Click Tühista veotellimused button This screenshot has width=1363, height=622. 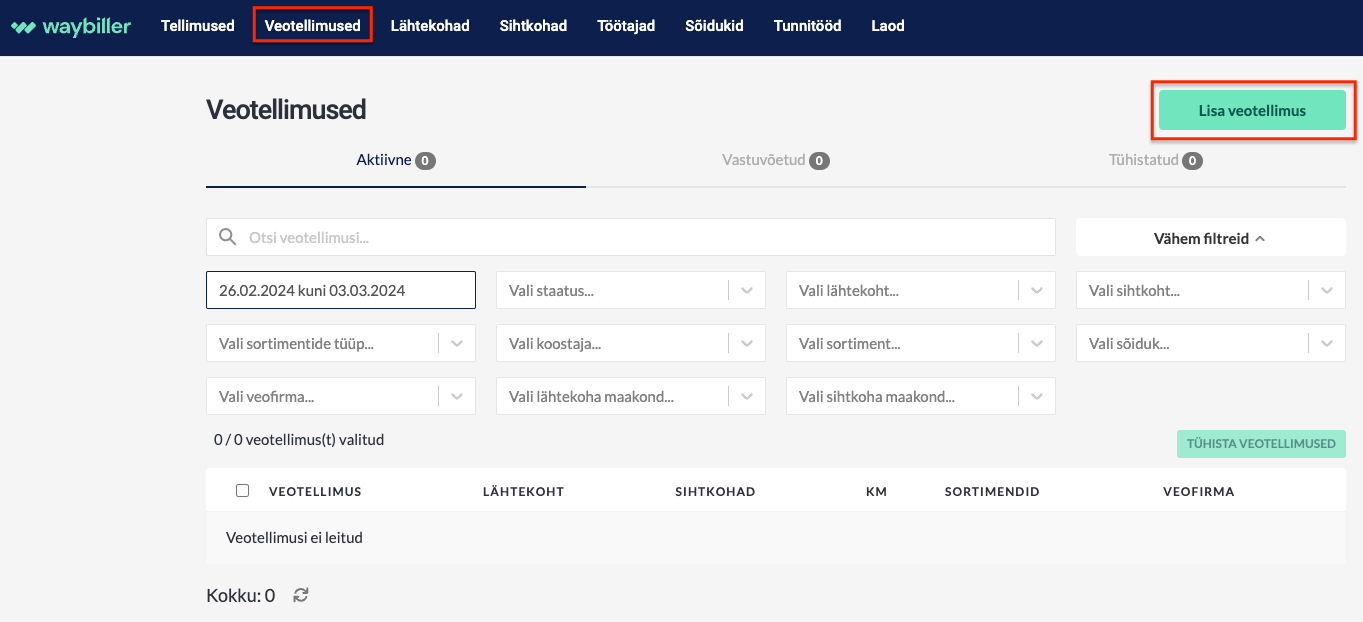[1261, 444]
